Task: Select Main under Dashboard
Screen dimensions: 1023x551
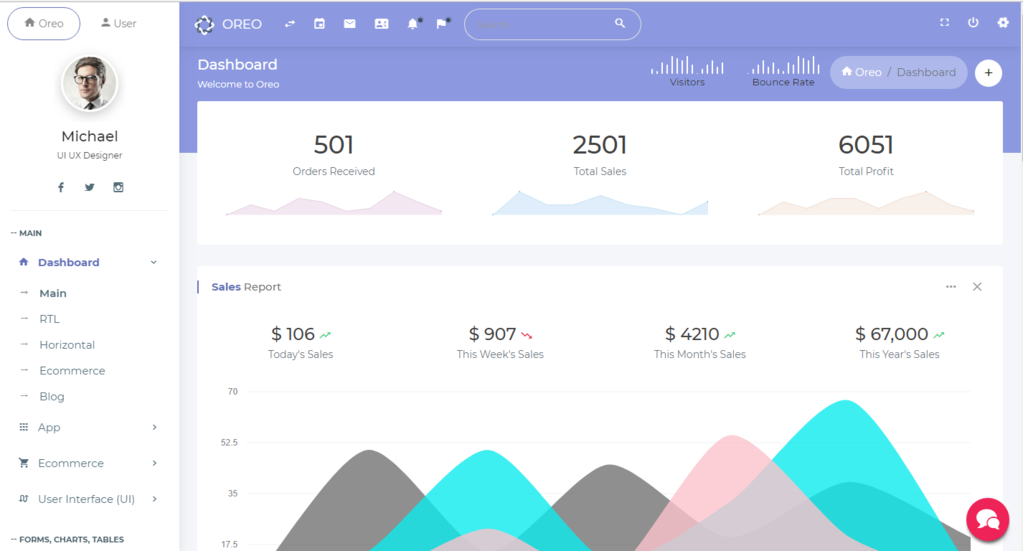Action: click(53, 293)
